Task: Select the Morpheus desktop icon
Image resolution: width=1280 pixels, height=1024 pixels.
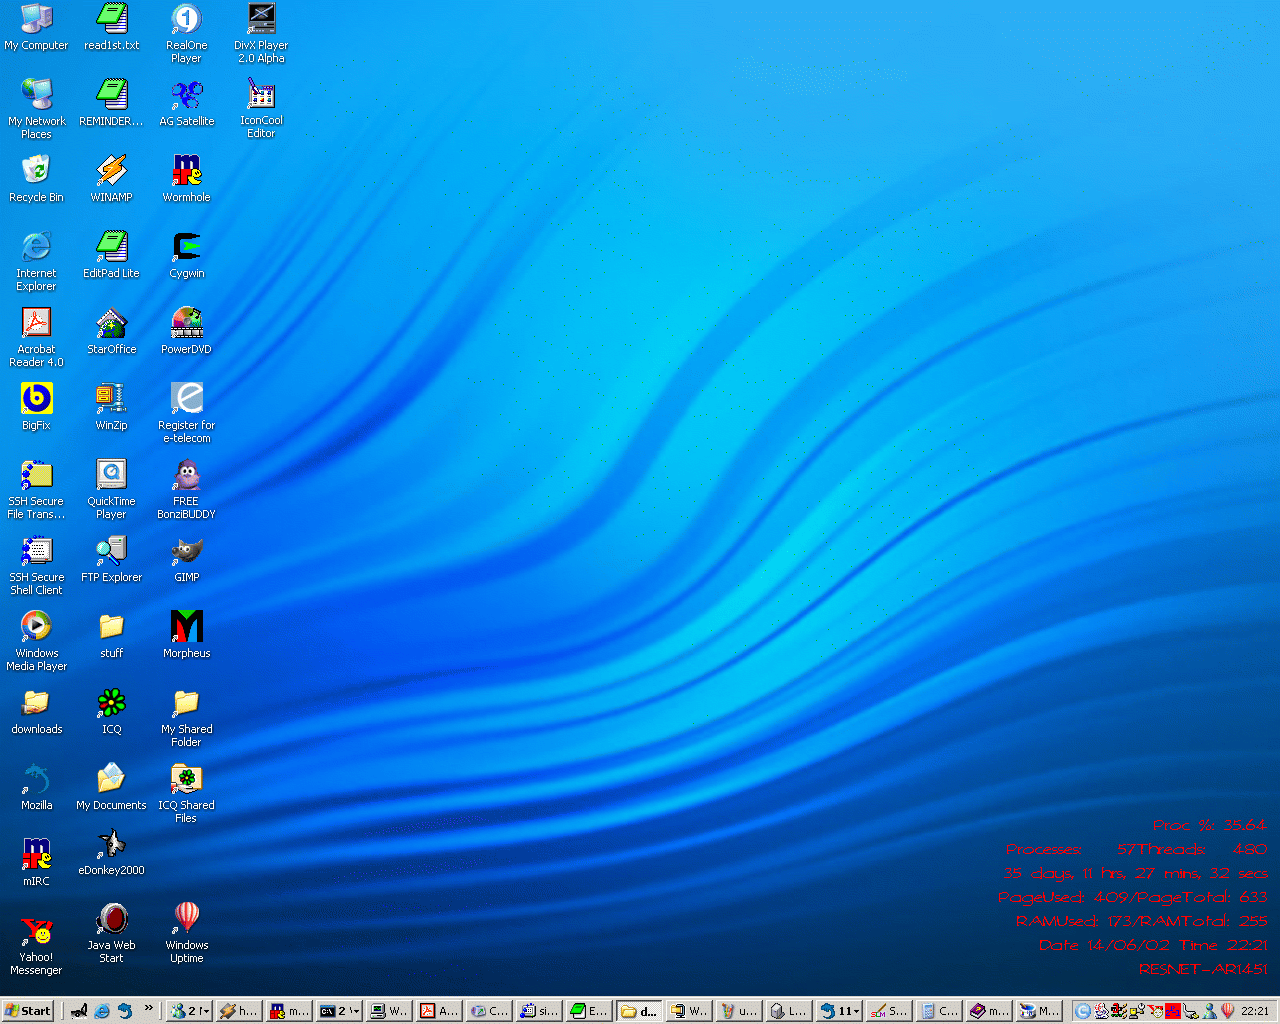Action: click(x=186, y=627)
